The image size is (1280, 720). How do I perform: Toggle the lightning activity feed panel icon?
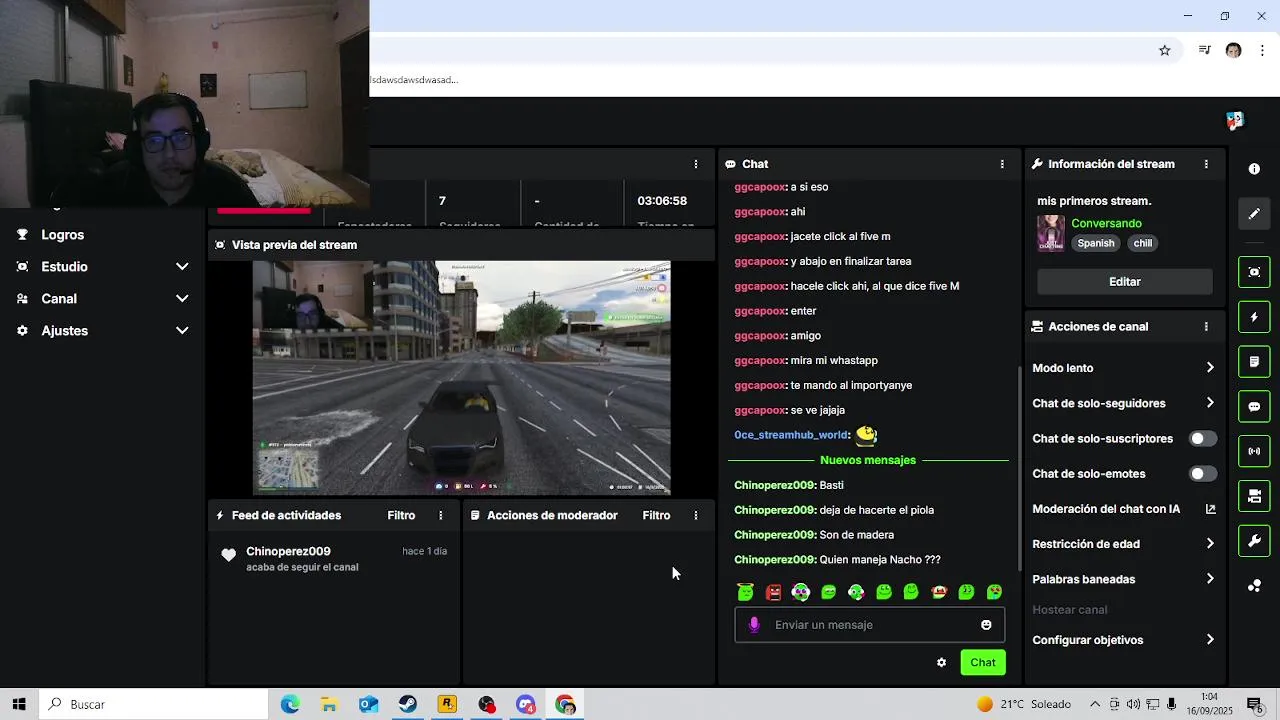(1254, 317)
